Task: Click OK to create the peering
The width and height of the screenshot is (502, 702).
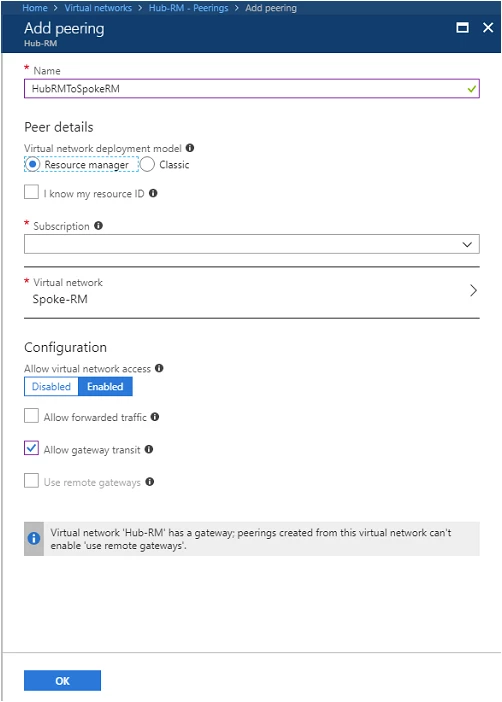Action: tap(62, 681)
